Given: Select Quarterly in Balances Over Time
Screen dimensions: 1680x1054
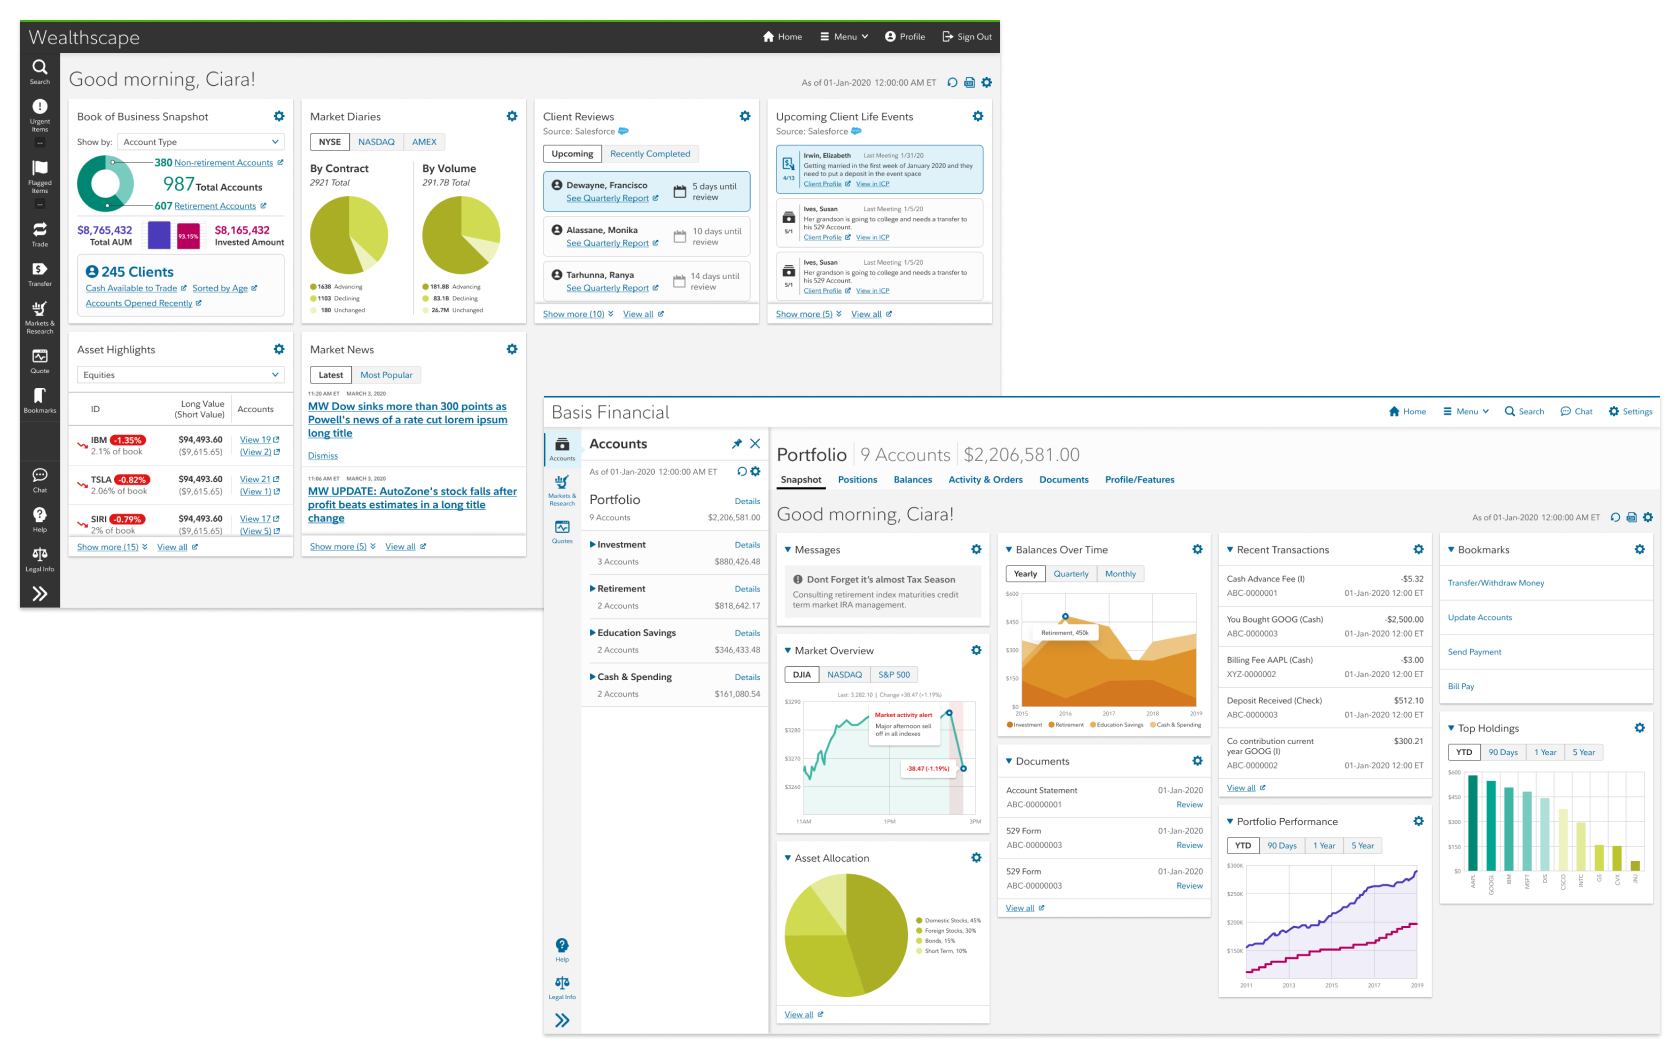Looking at the screenshot, I should [x=1070, y=574].
